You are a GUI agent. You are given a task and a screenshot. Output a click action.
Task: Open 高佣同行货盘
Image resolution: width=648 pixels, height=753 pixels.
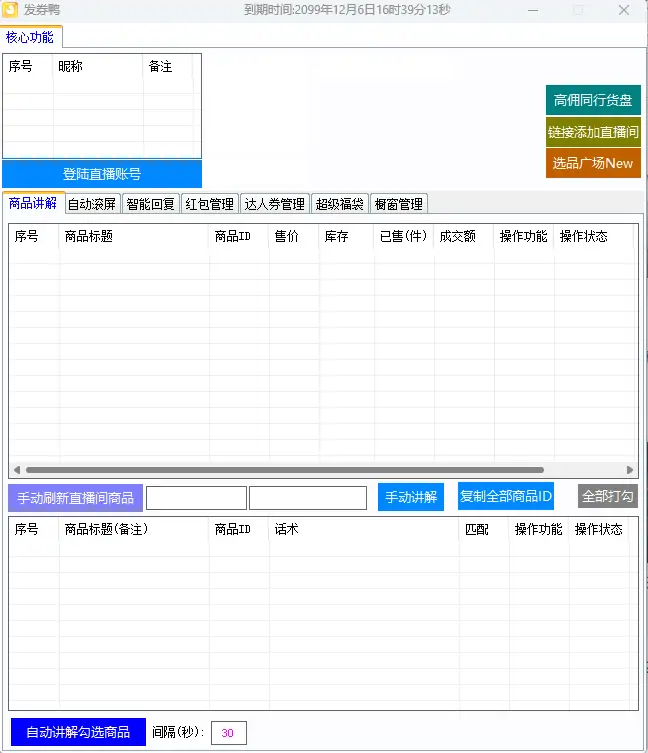pyautogui.click(x=593, y=100)
